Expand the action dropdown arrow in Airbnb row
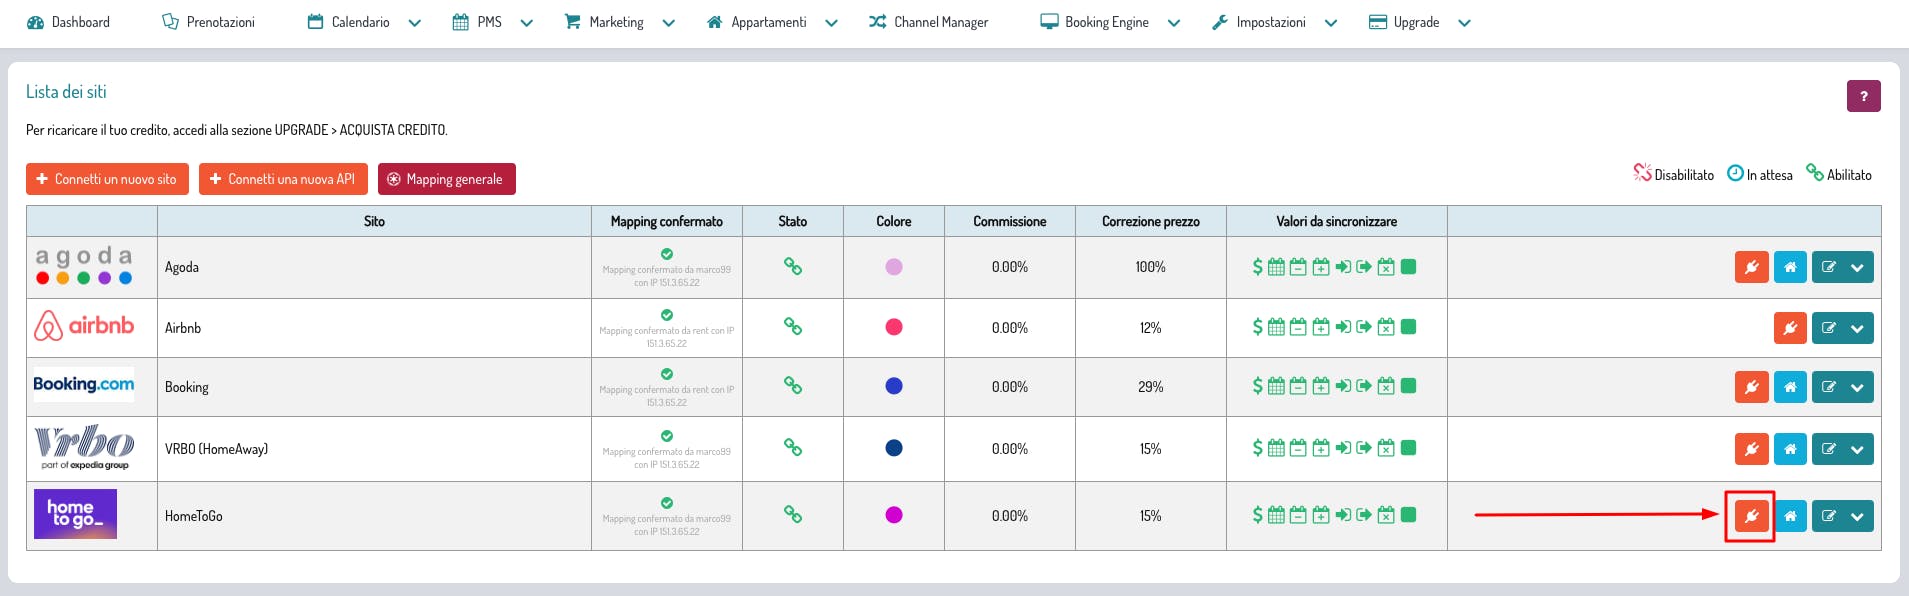 click(x=1857, y=328)
